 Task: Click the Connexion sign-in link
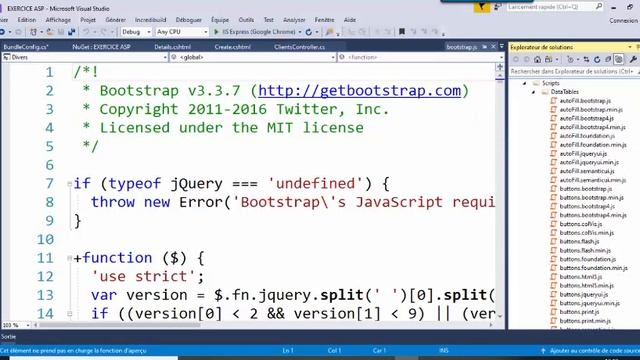[623, 20]
